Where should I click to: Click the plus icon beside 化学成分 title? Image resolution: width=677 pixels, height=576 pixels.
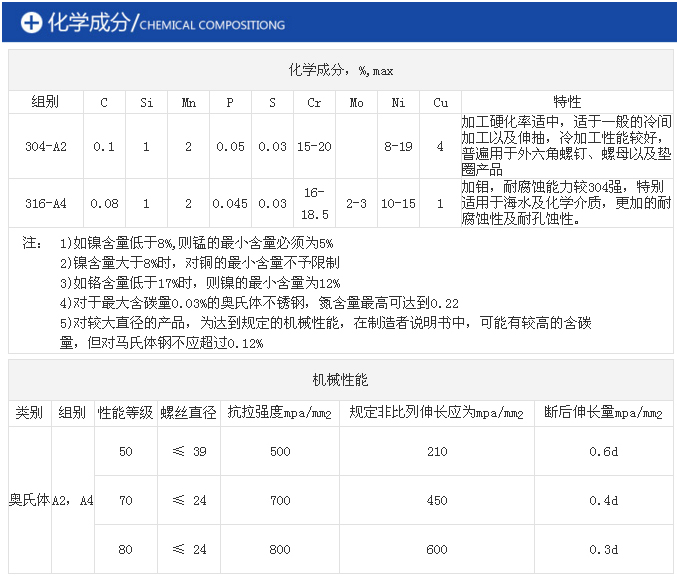[x=31, y=23]
